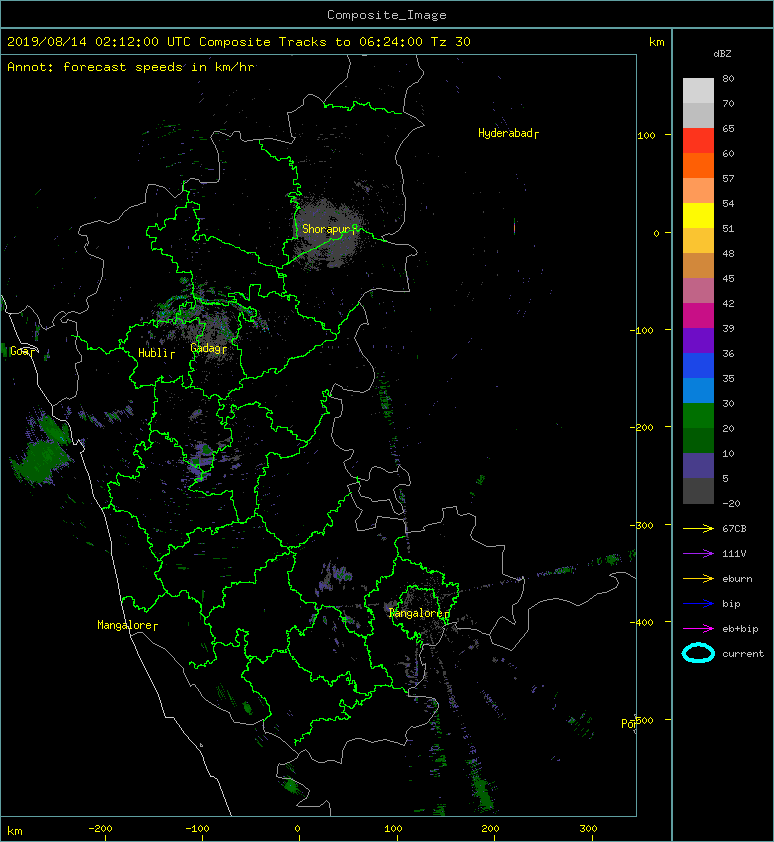The width and height of the screenshot is (774, 842).
Task: Click the Goa label near the coast
Action: pyautogui.click(x=21, y=351)
